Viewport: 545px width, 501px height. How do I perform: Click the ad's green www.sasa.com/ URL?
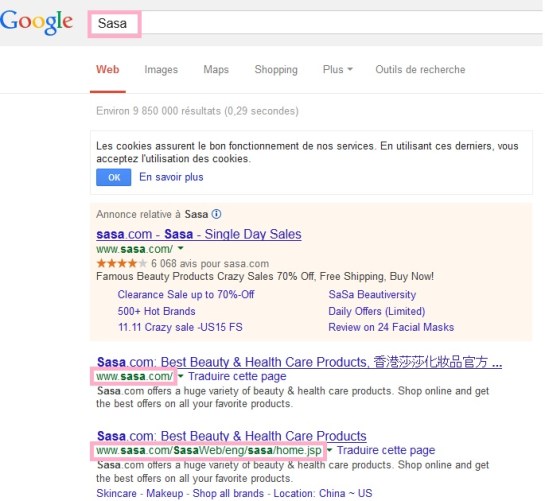135,249
